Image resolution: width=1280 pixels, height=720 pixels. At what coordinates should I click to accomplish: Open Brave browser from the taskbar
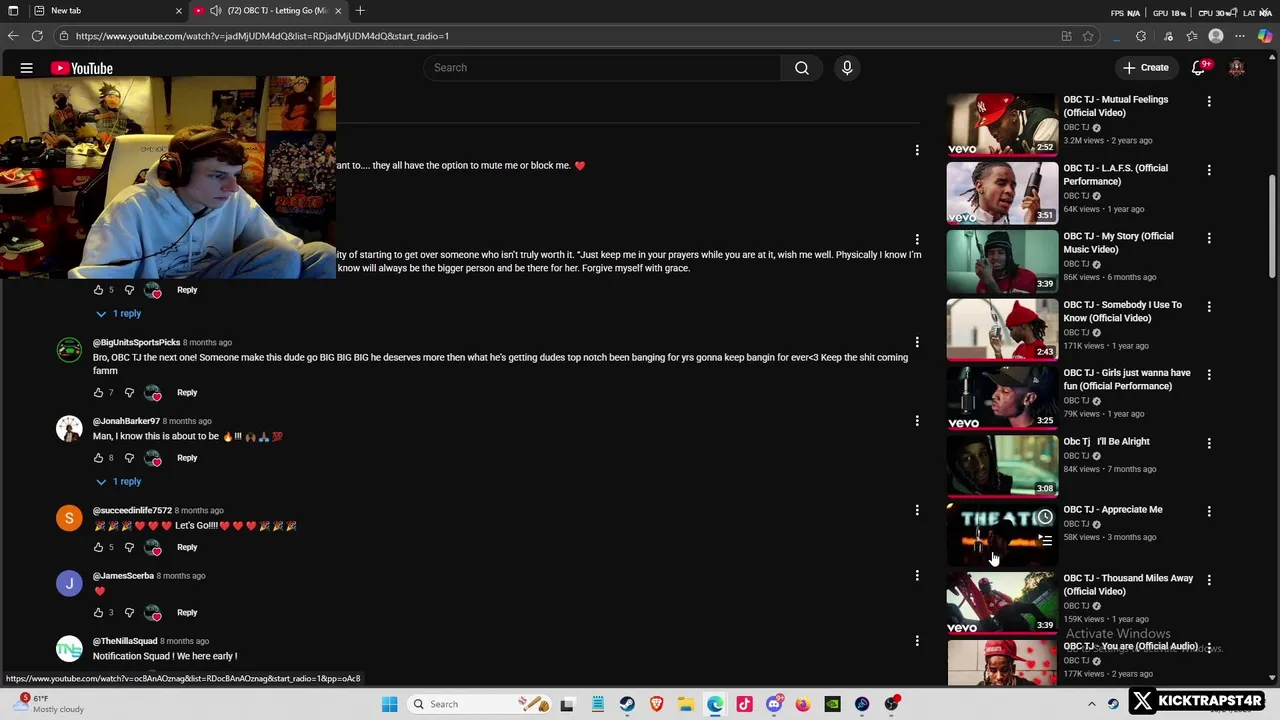(x=656, y=704)
